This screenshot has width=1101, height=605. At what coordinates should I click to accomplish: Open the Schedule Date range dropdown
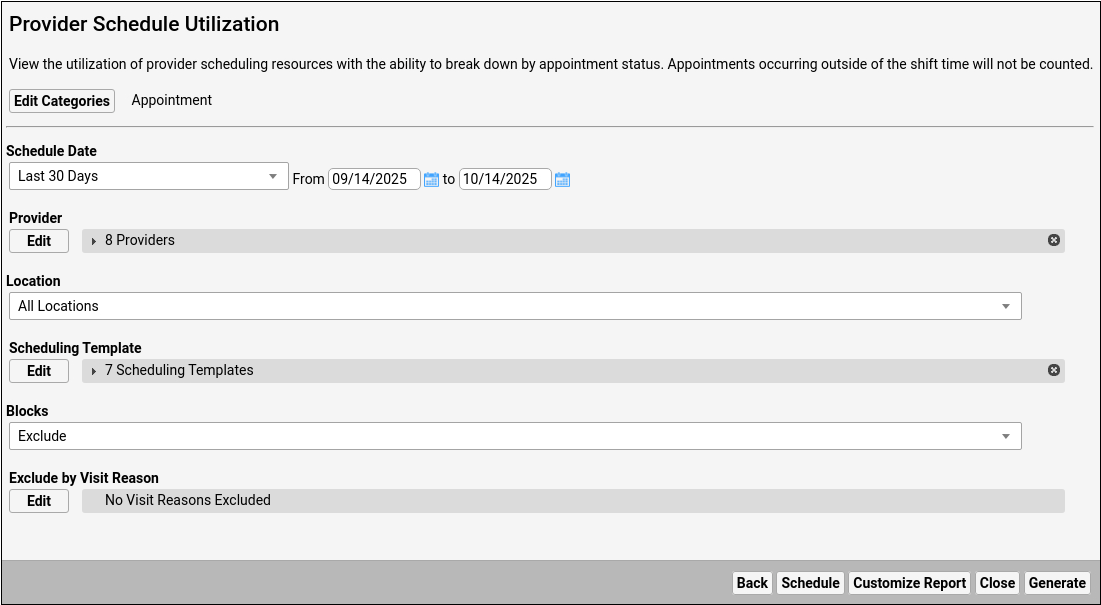click(148, 177)
